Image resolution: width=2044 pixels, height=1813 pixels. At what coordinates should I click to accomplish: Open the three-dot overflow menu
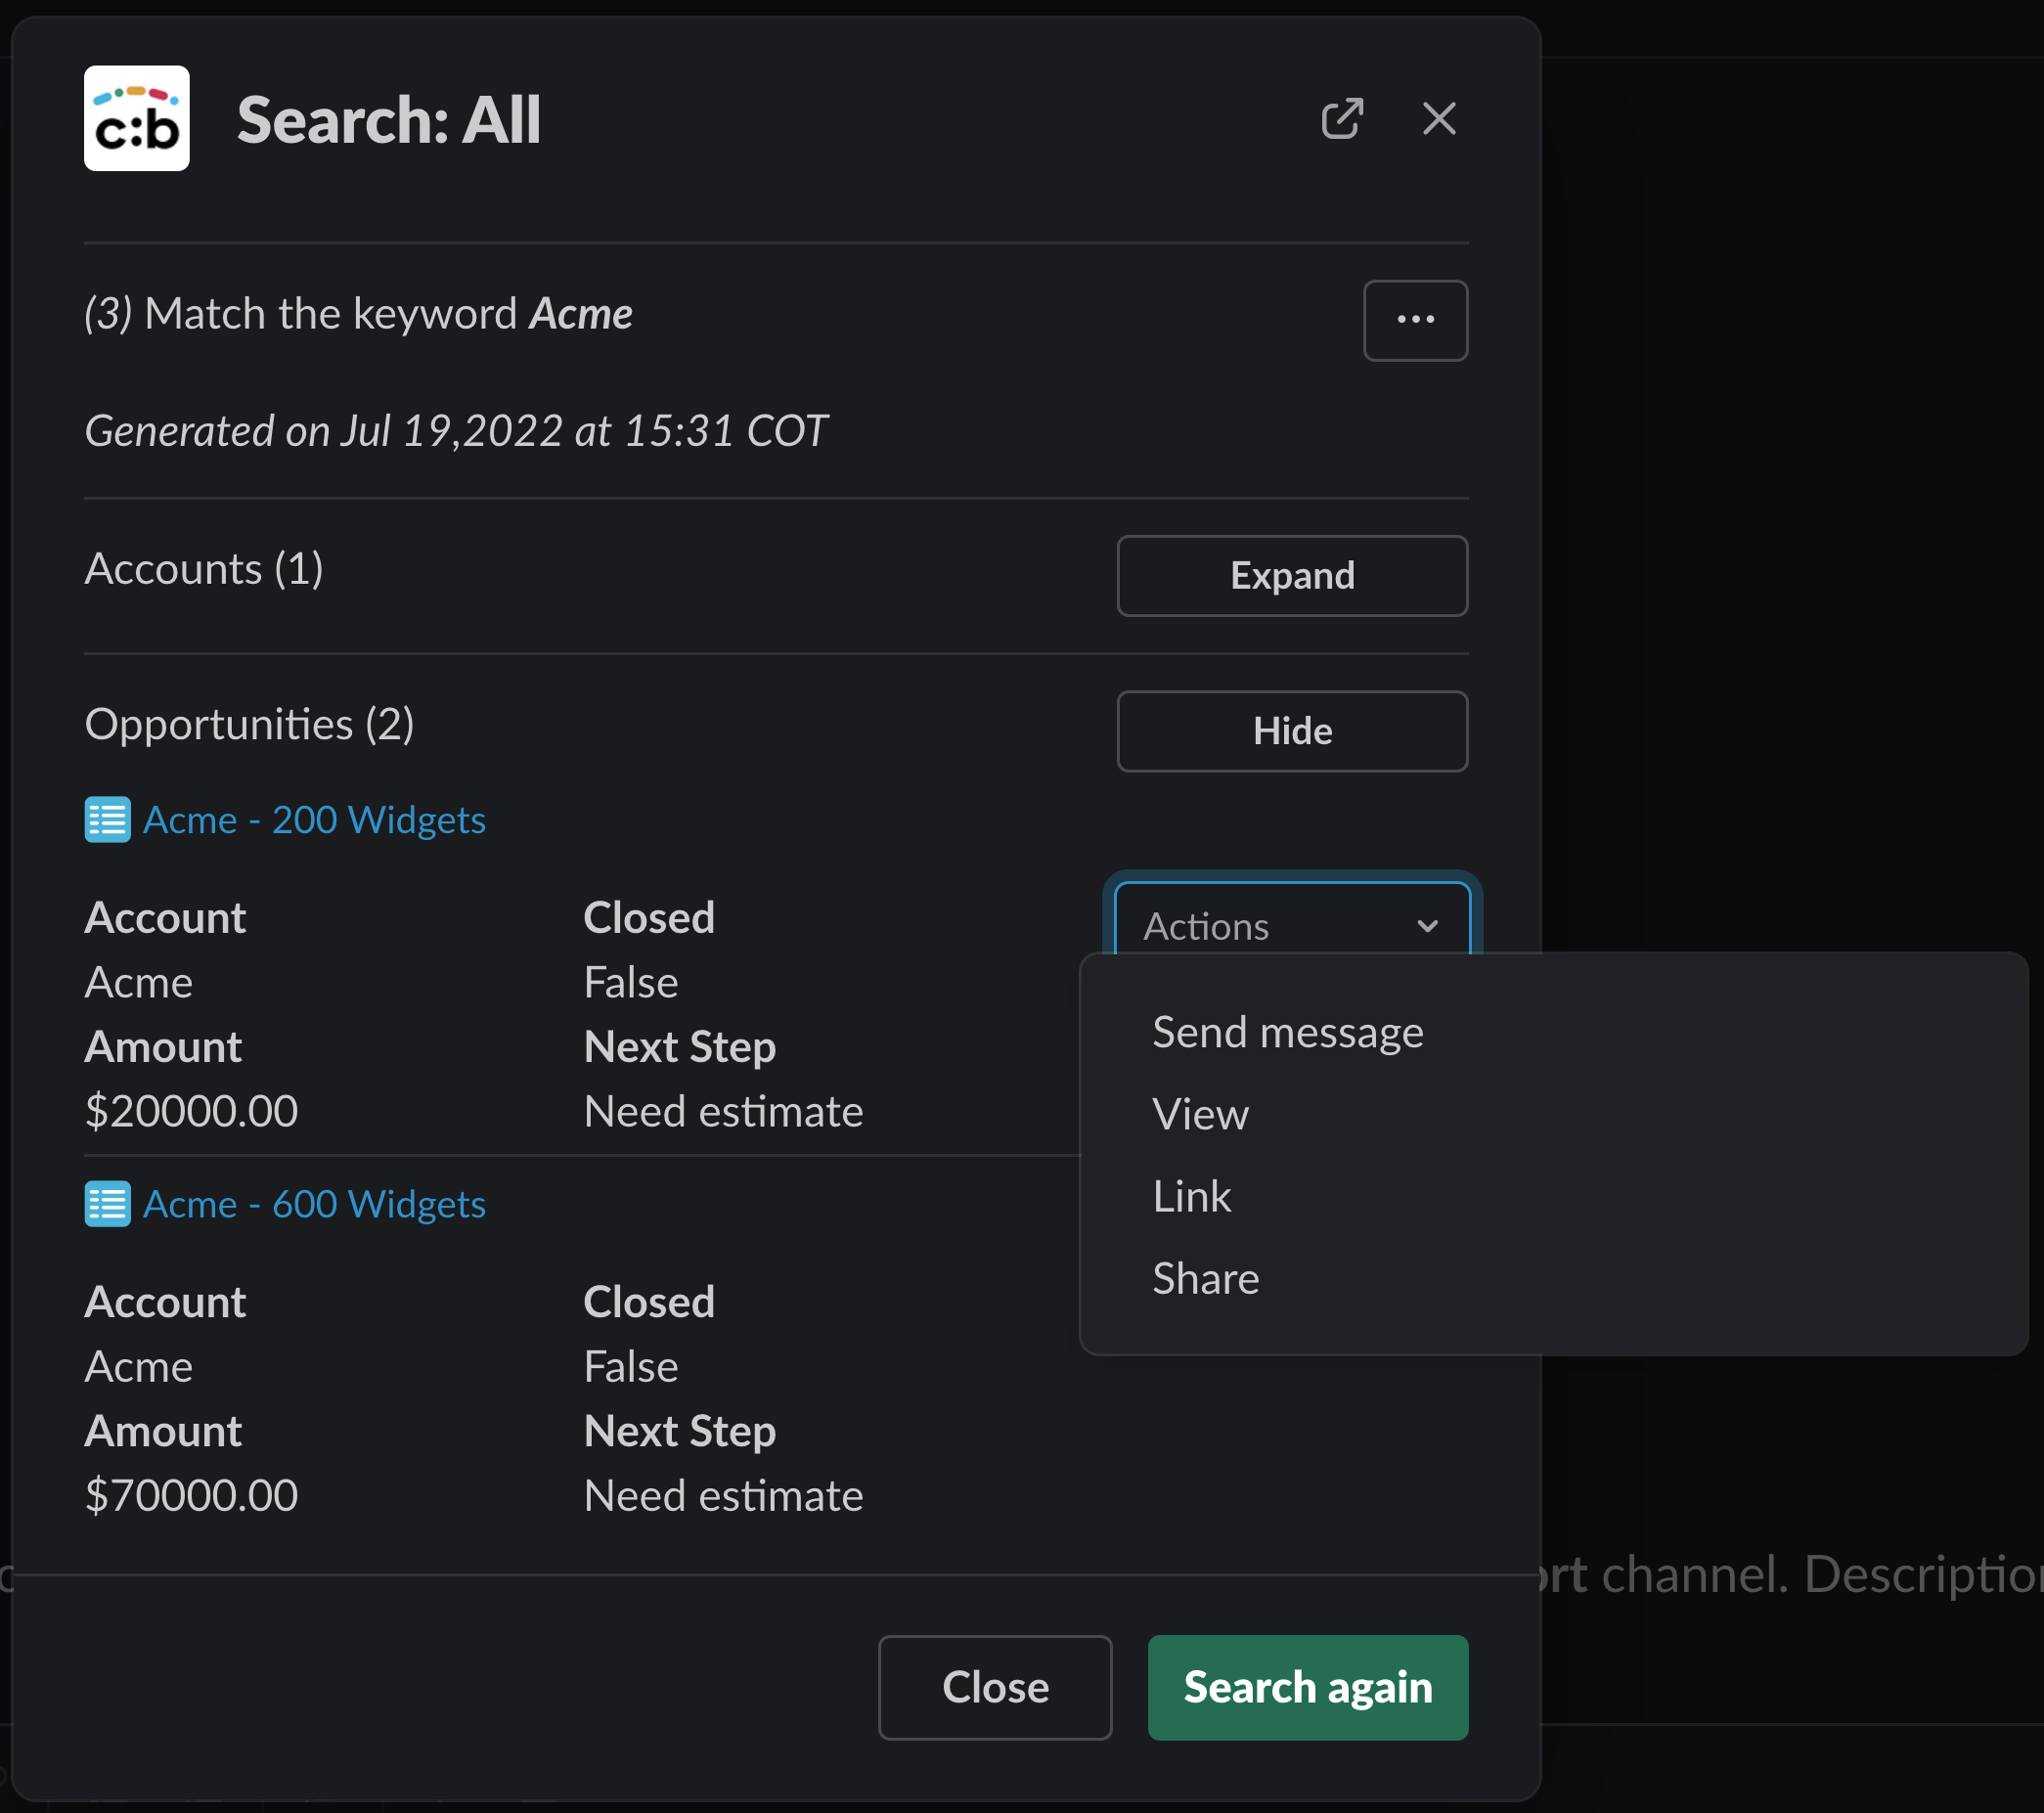[1414, 320]
